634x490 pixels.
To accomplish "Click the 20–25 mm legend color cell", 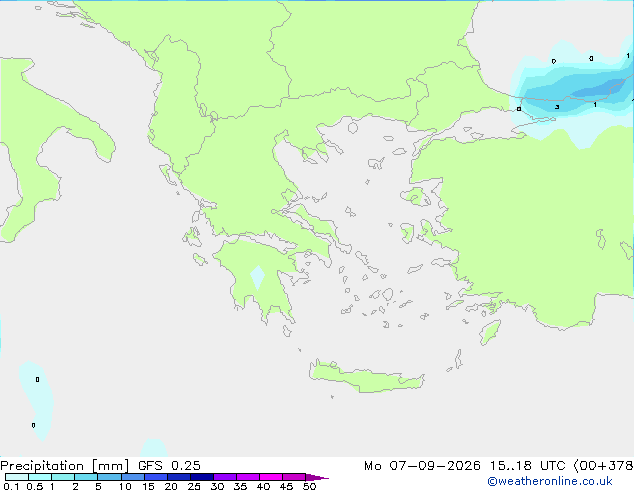I will 179,477.
